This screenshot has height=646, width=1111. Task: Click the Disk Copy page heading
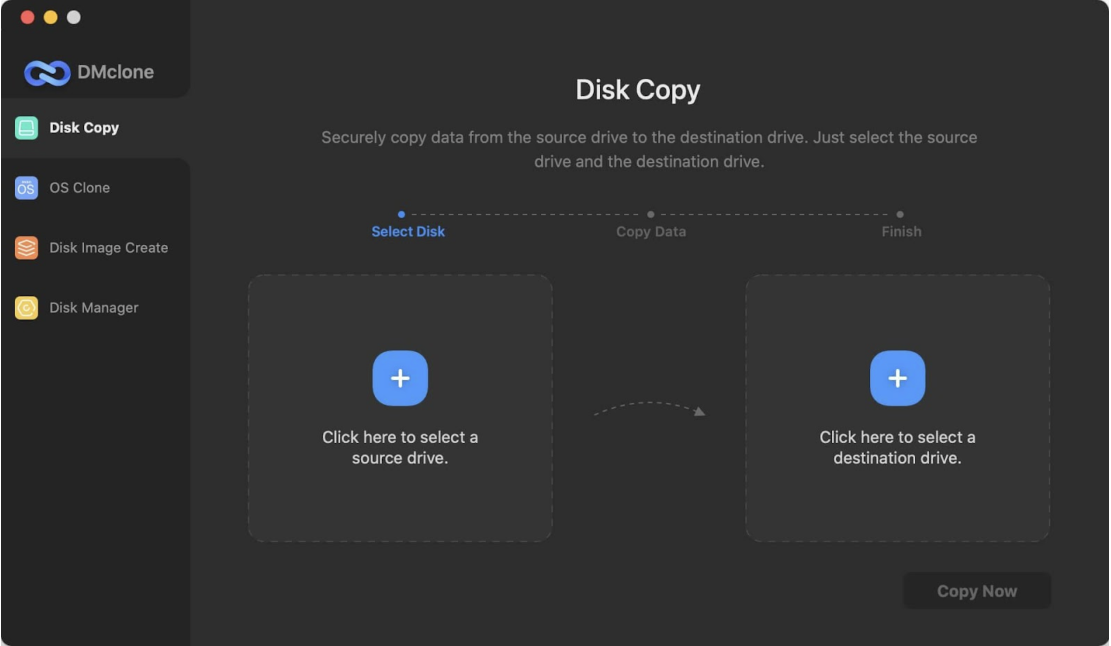(x=638, y=90)
